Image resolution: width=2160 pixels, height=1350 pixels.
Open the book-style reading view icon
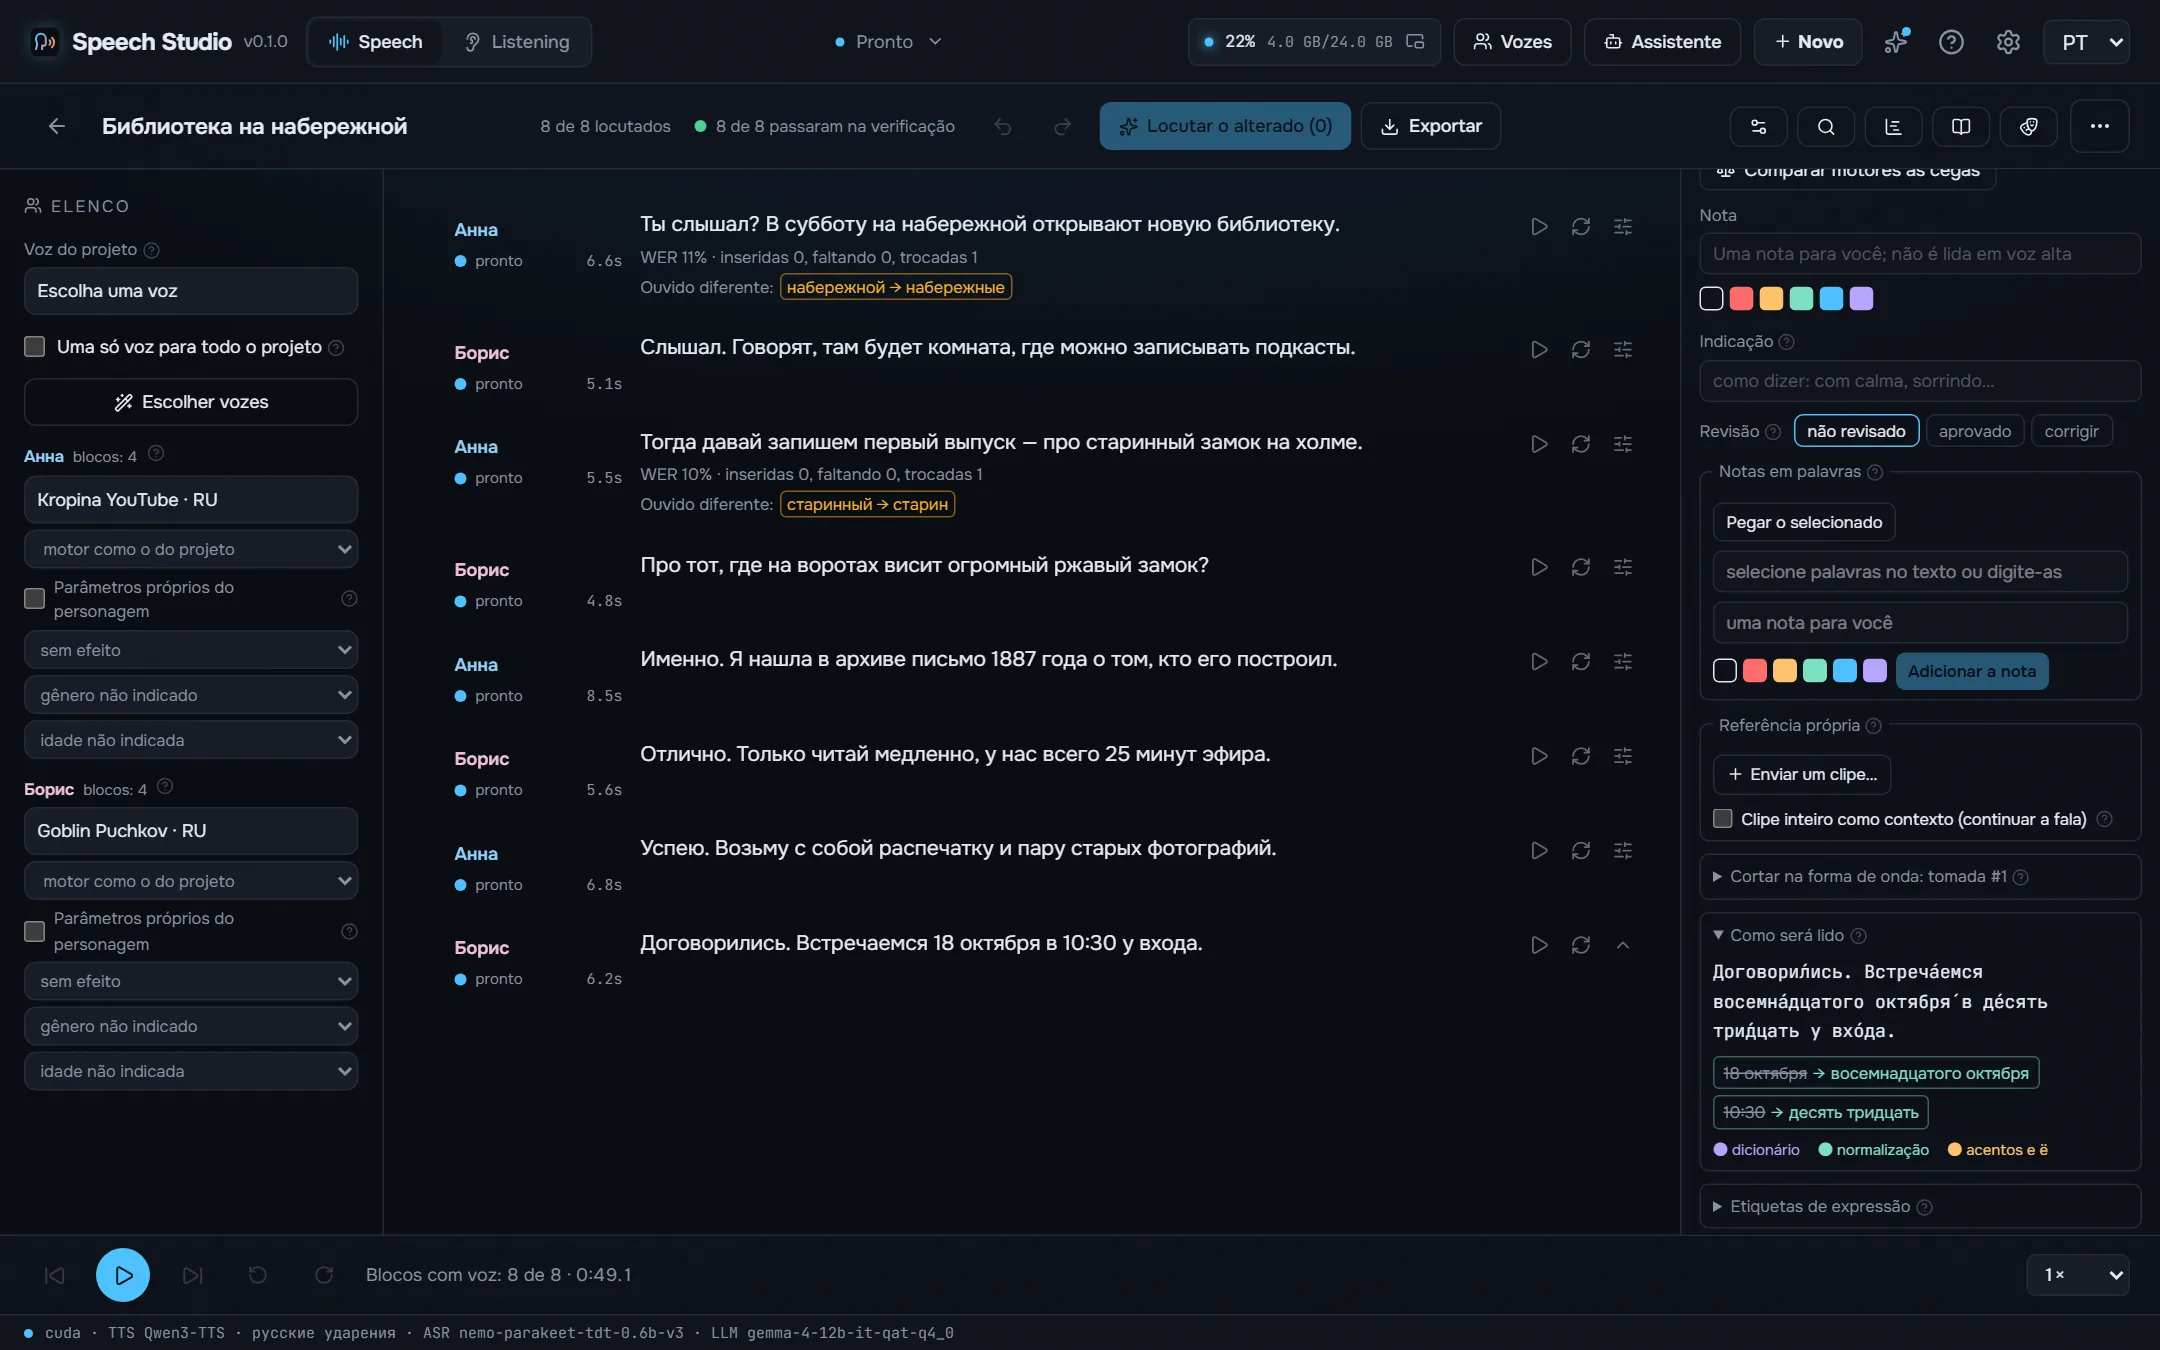[1961, 126]
